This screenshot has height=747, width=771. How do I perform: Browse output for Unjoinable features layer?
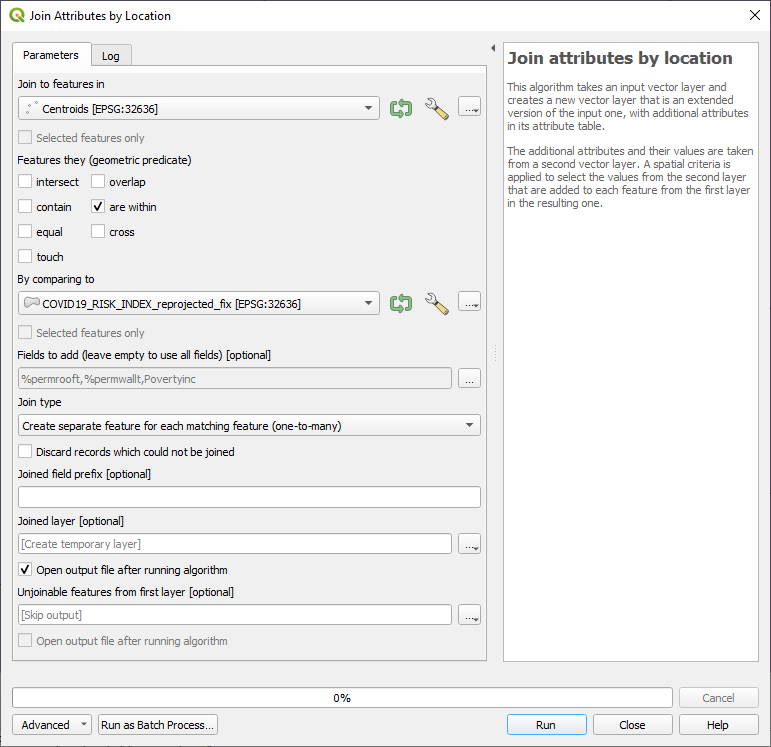(x=469, y=615)
